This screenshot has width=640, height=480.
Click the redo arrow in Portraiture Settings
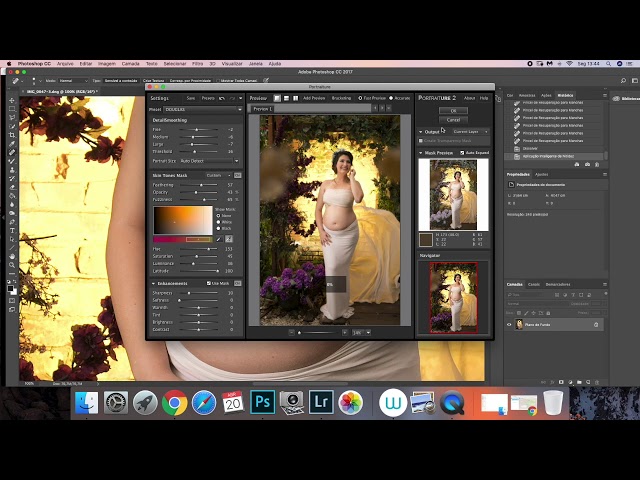232,98
